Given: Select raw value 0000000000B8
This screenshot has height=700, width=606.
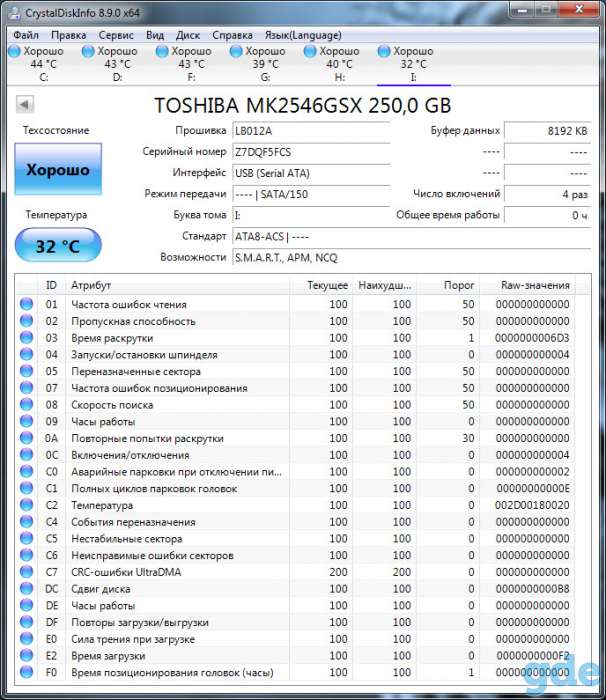Looking at the screenshot, I should [x=532, y=589].
